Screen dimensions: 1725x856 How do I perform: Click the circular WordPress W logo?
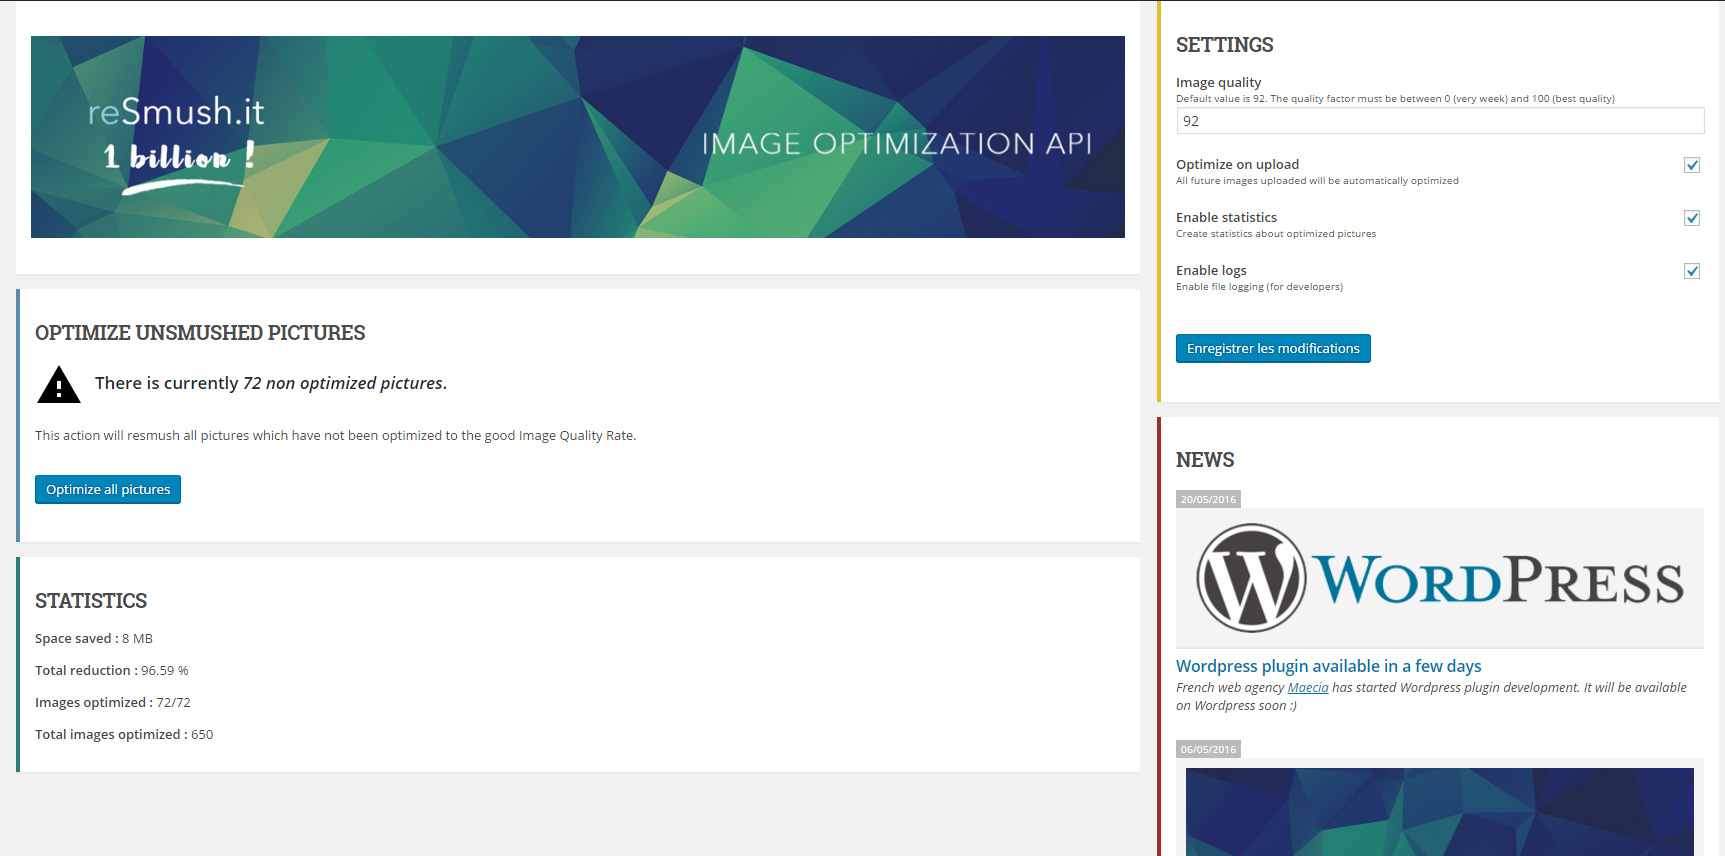coord(1251,578)
